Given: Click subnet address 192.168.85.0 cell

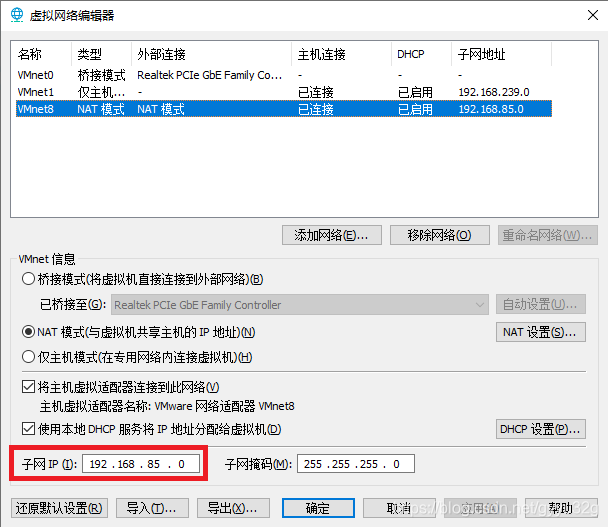Looking at the screenshot, I should pos(491,109).
